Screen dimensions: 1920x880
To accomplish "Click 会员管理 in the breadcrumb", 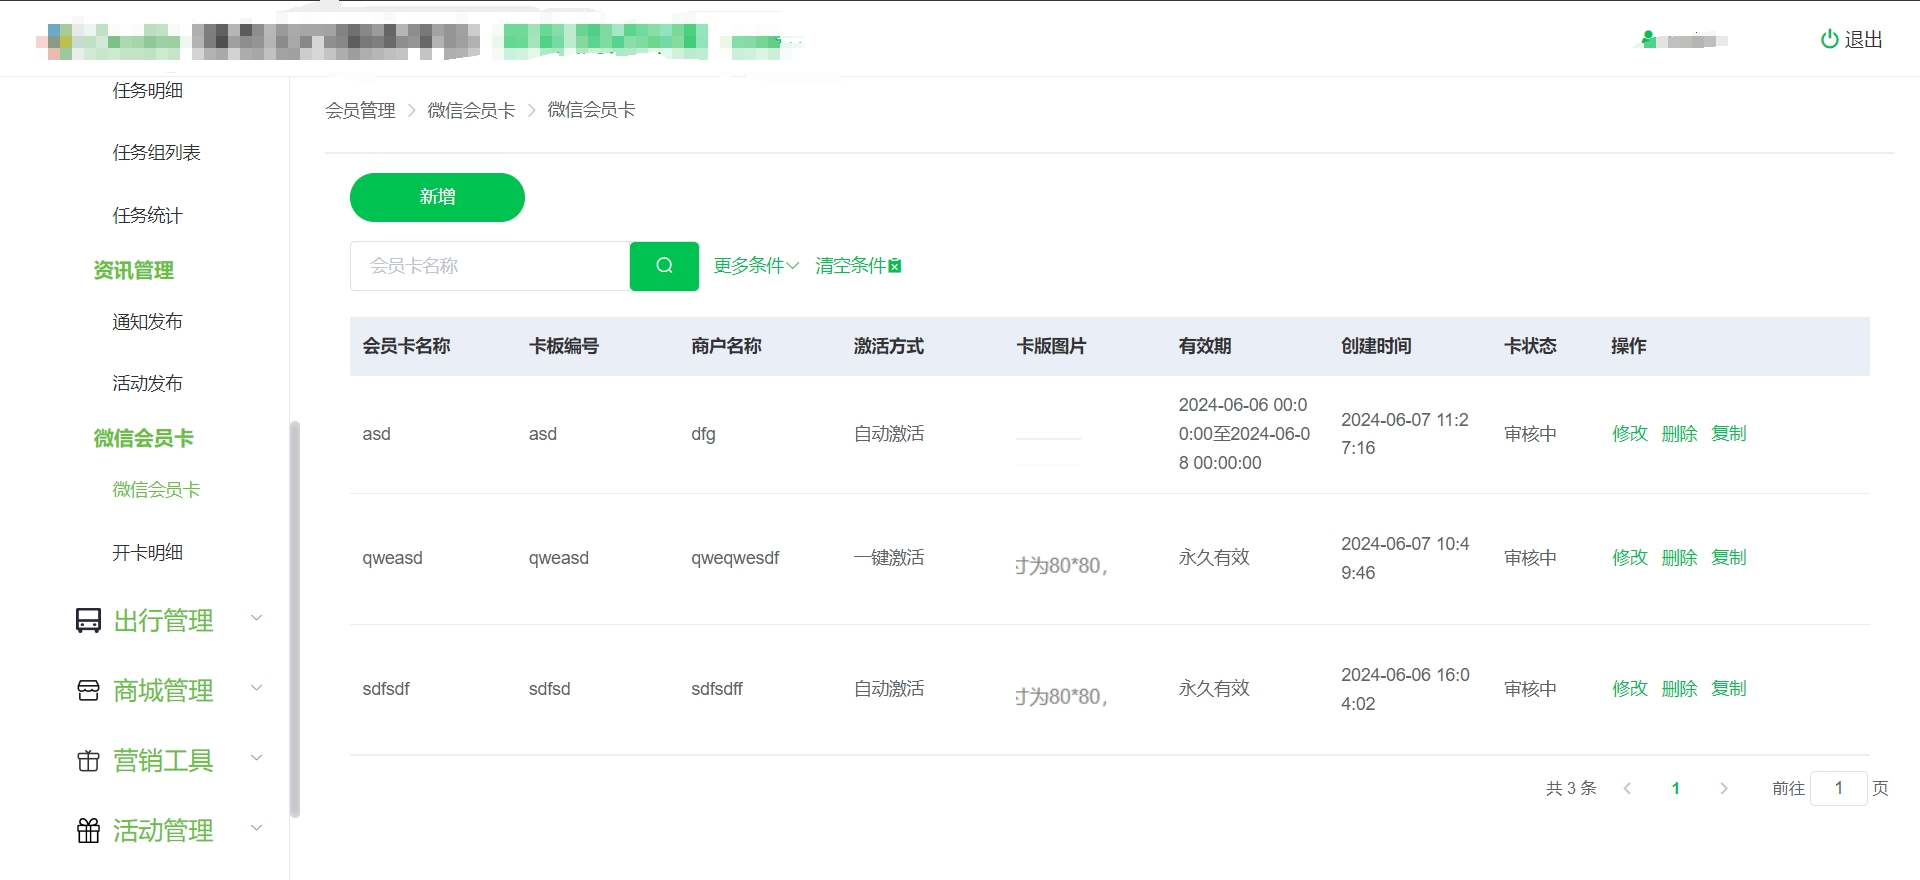I will [x=360, y=111].
